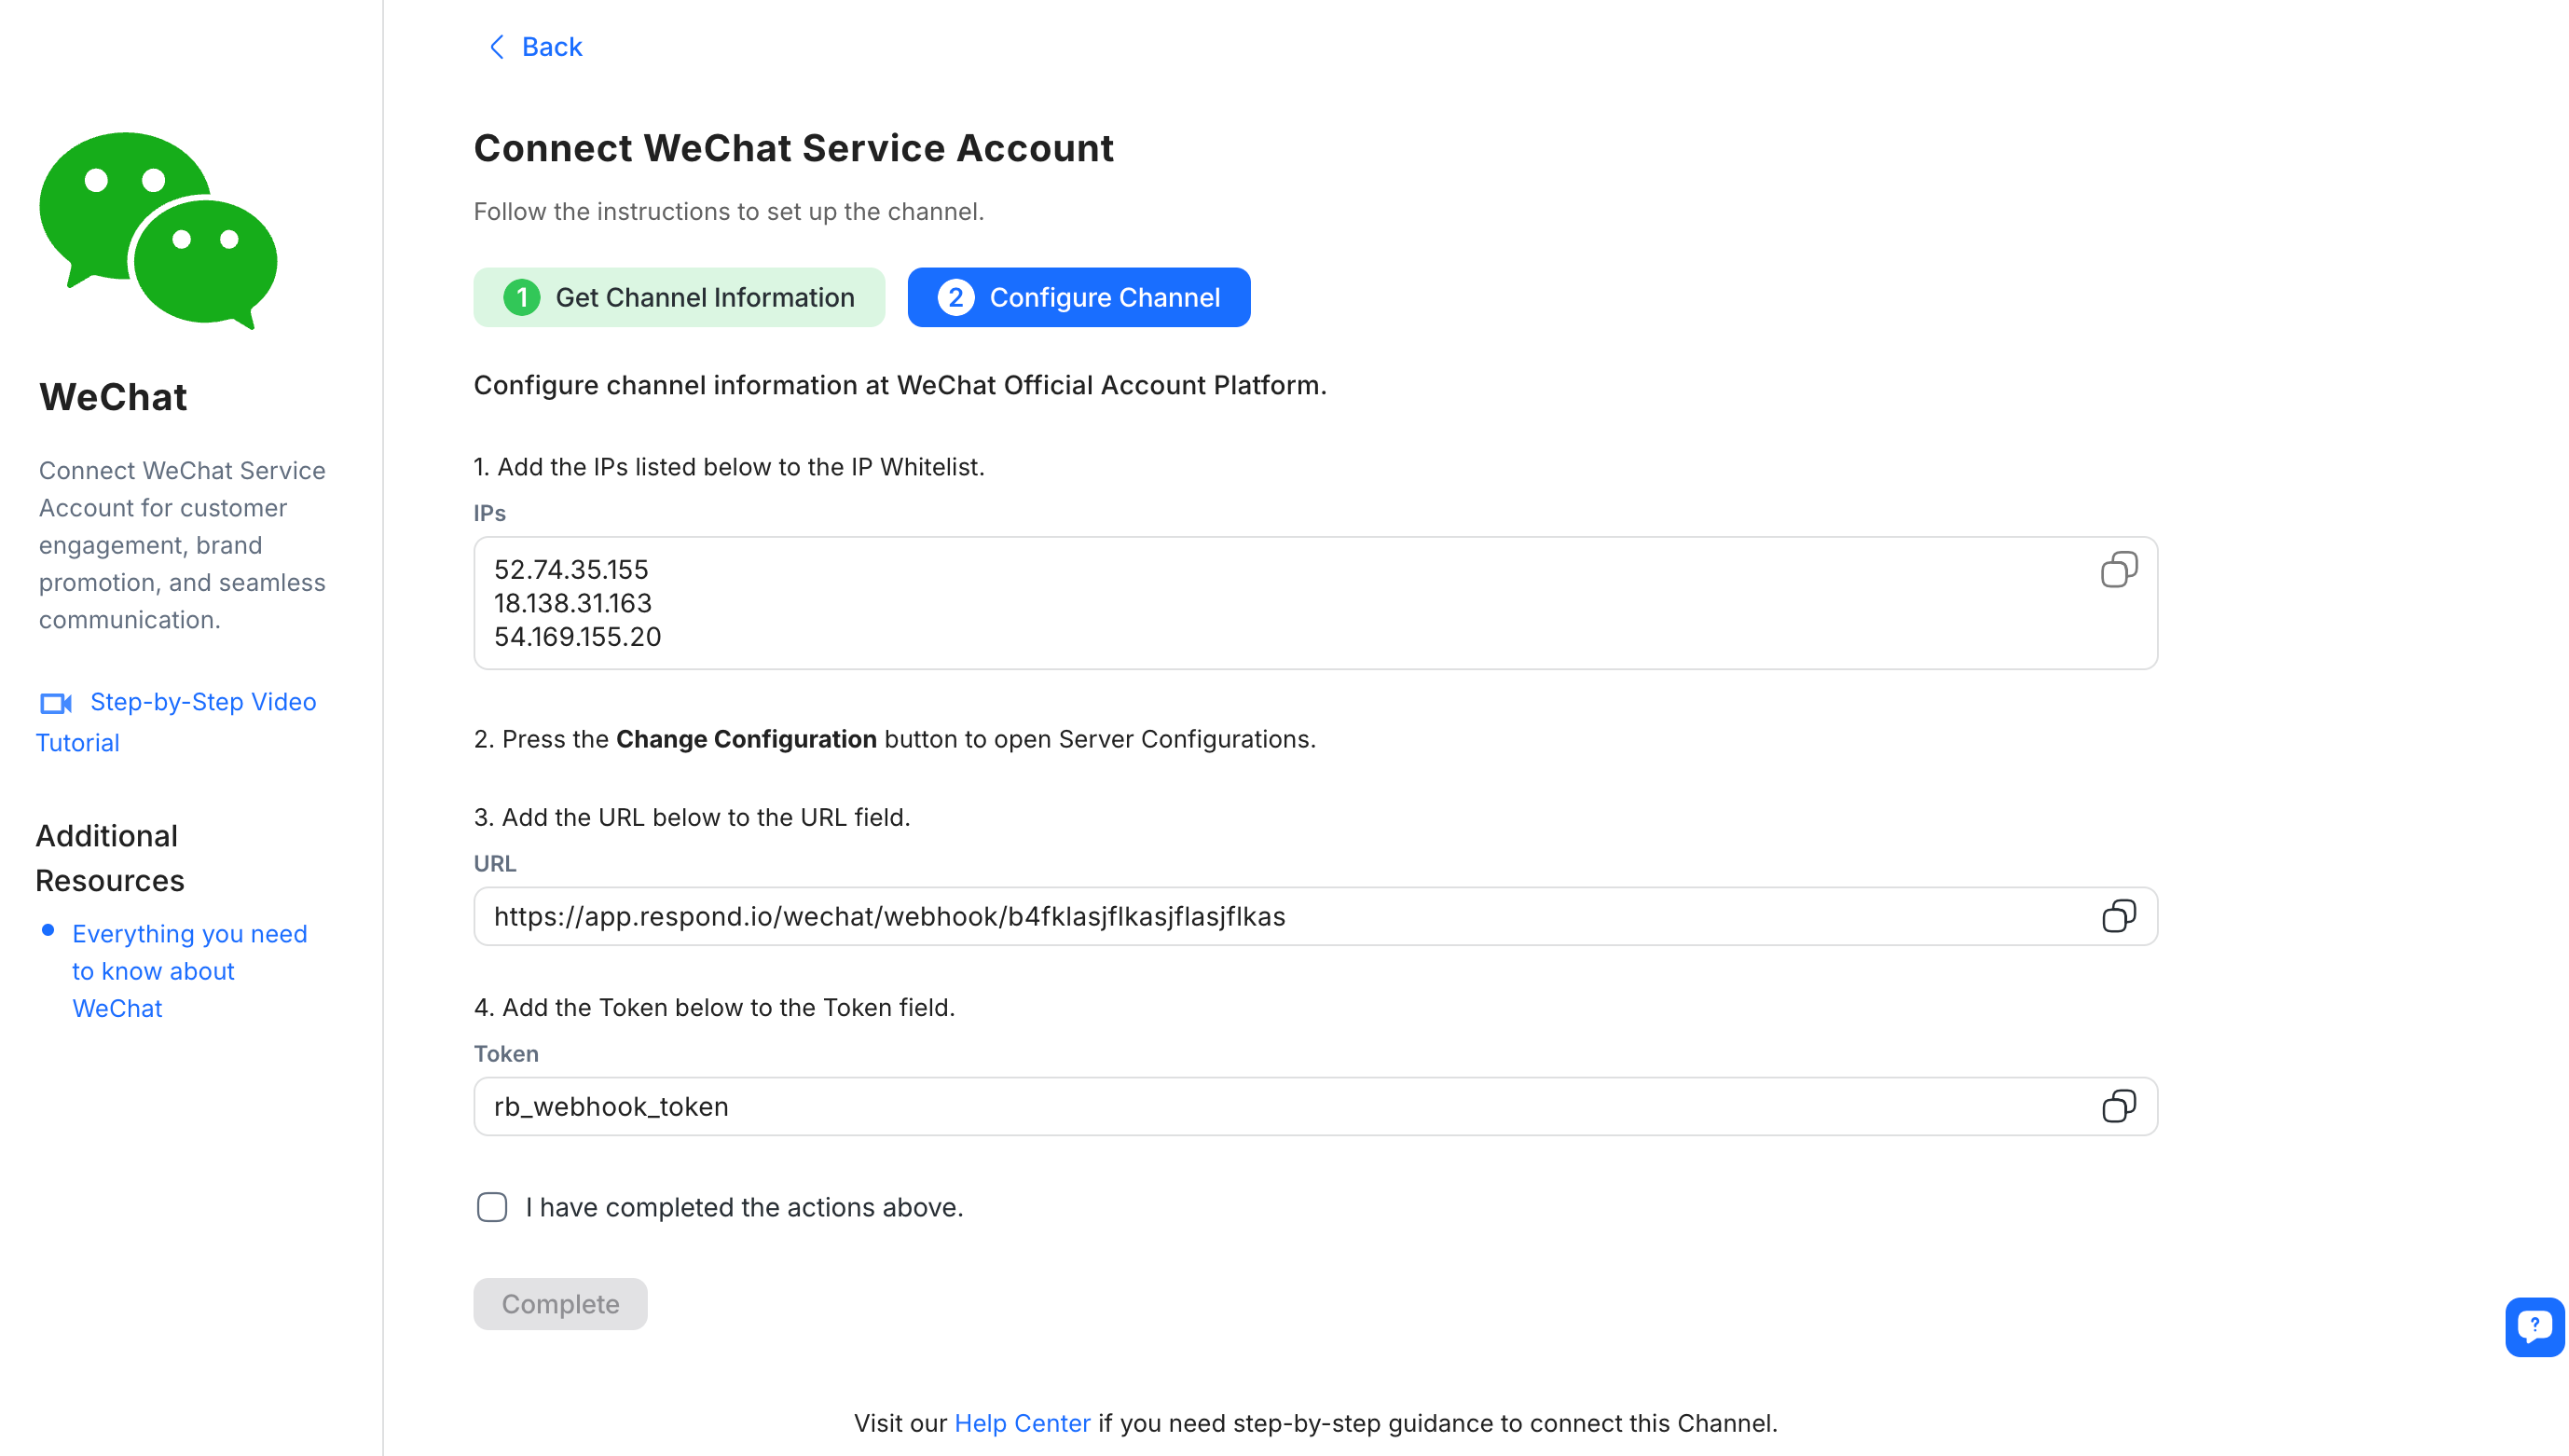This screenshot has height=1456, width=2569.
Task: Click the video camera icon
Action: coord(56,703)
